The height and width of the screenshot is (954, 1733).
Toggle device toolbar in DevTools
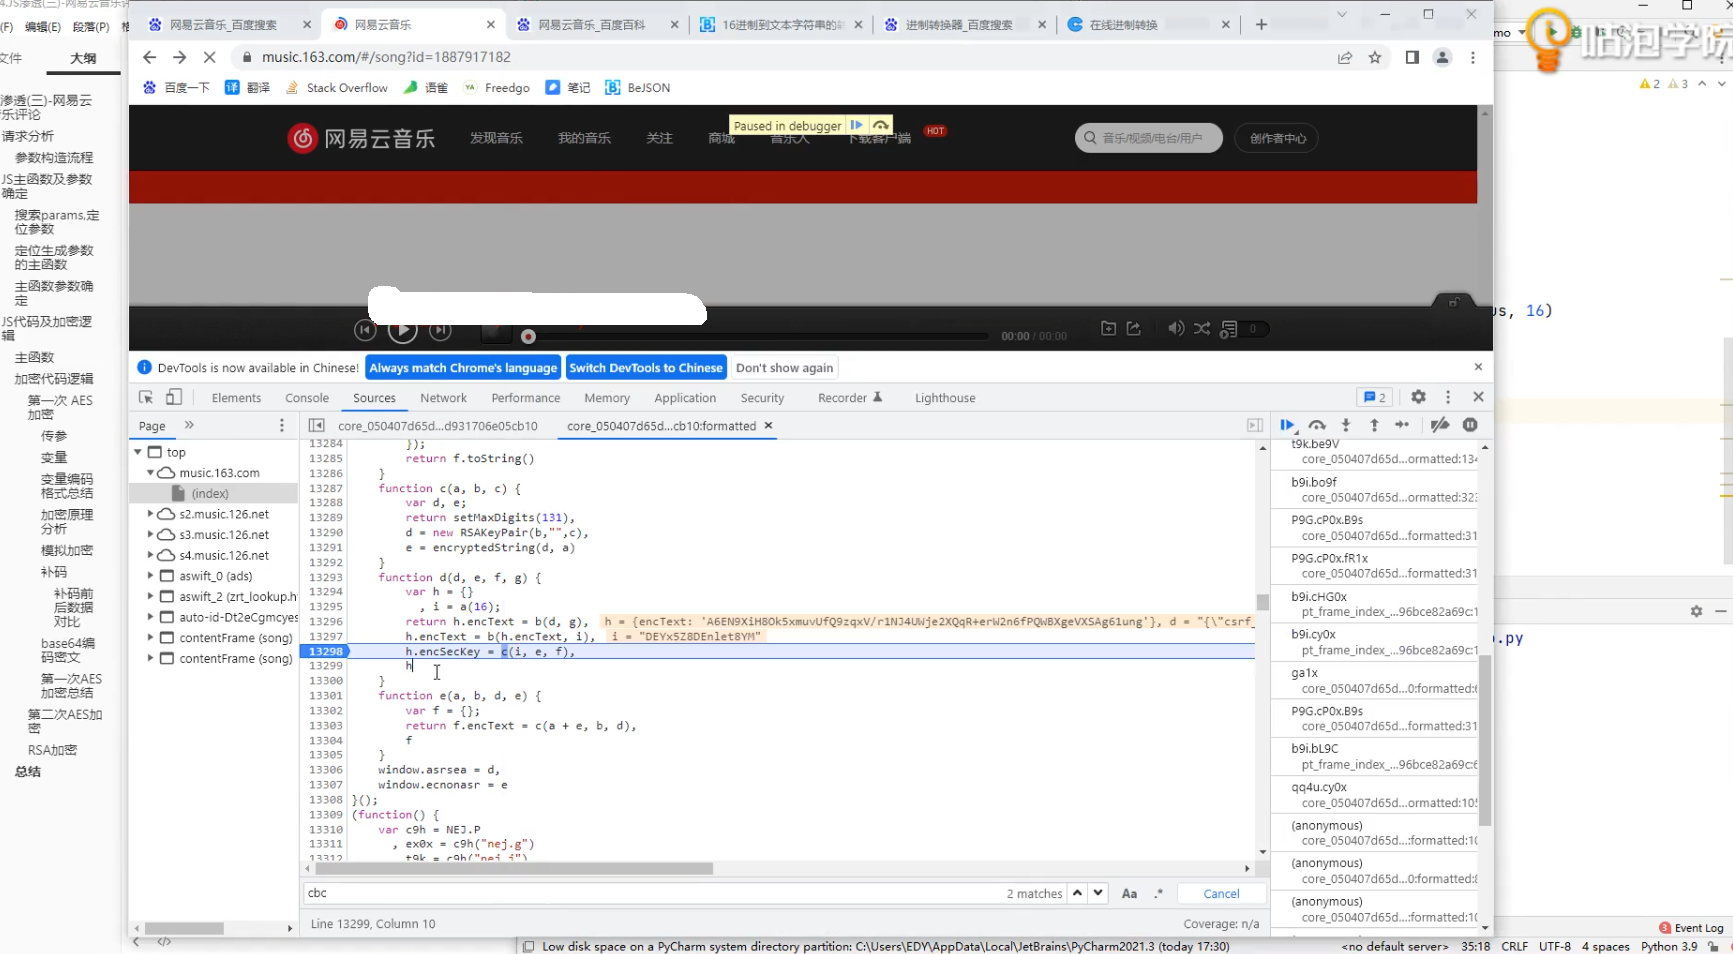pyautogui.click(x=174, y=397)
